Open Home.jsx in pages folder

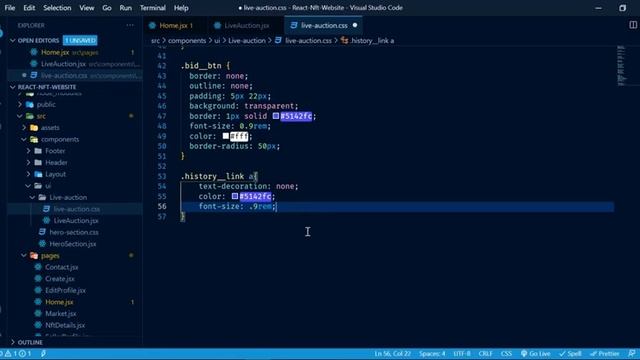tap(59, 302)
